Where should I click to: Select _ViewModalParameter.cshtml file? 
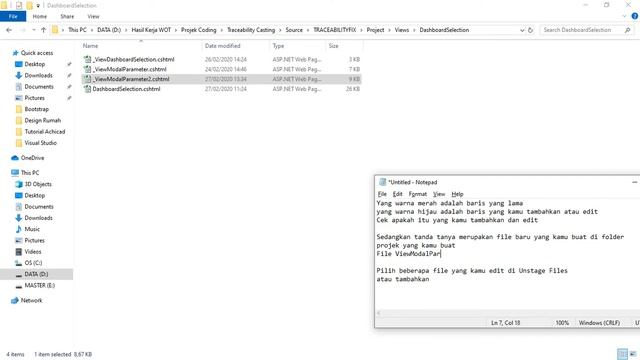pos(129,69)
